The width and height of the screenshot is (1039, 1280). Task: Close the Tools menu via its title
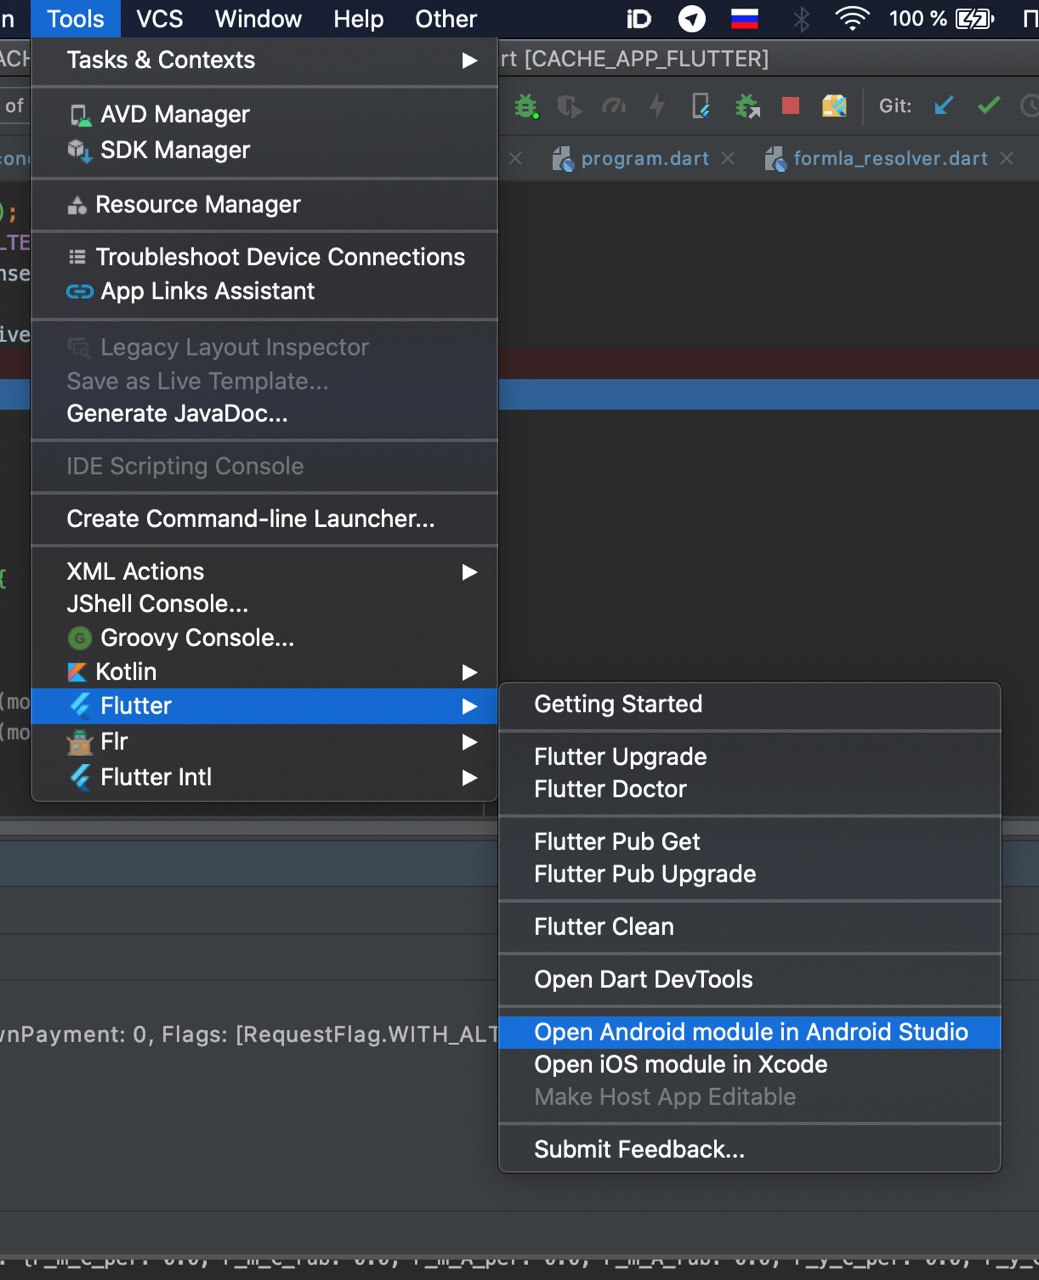76,19
